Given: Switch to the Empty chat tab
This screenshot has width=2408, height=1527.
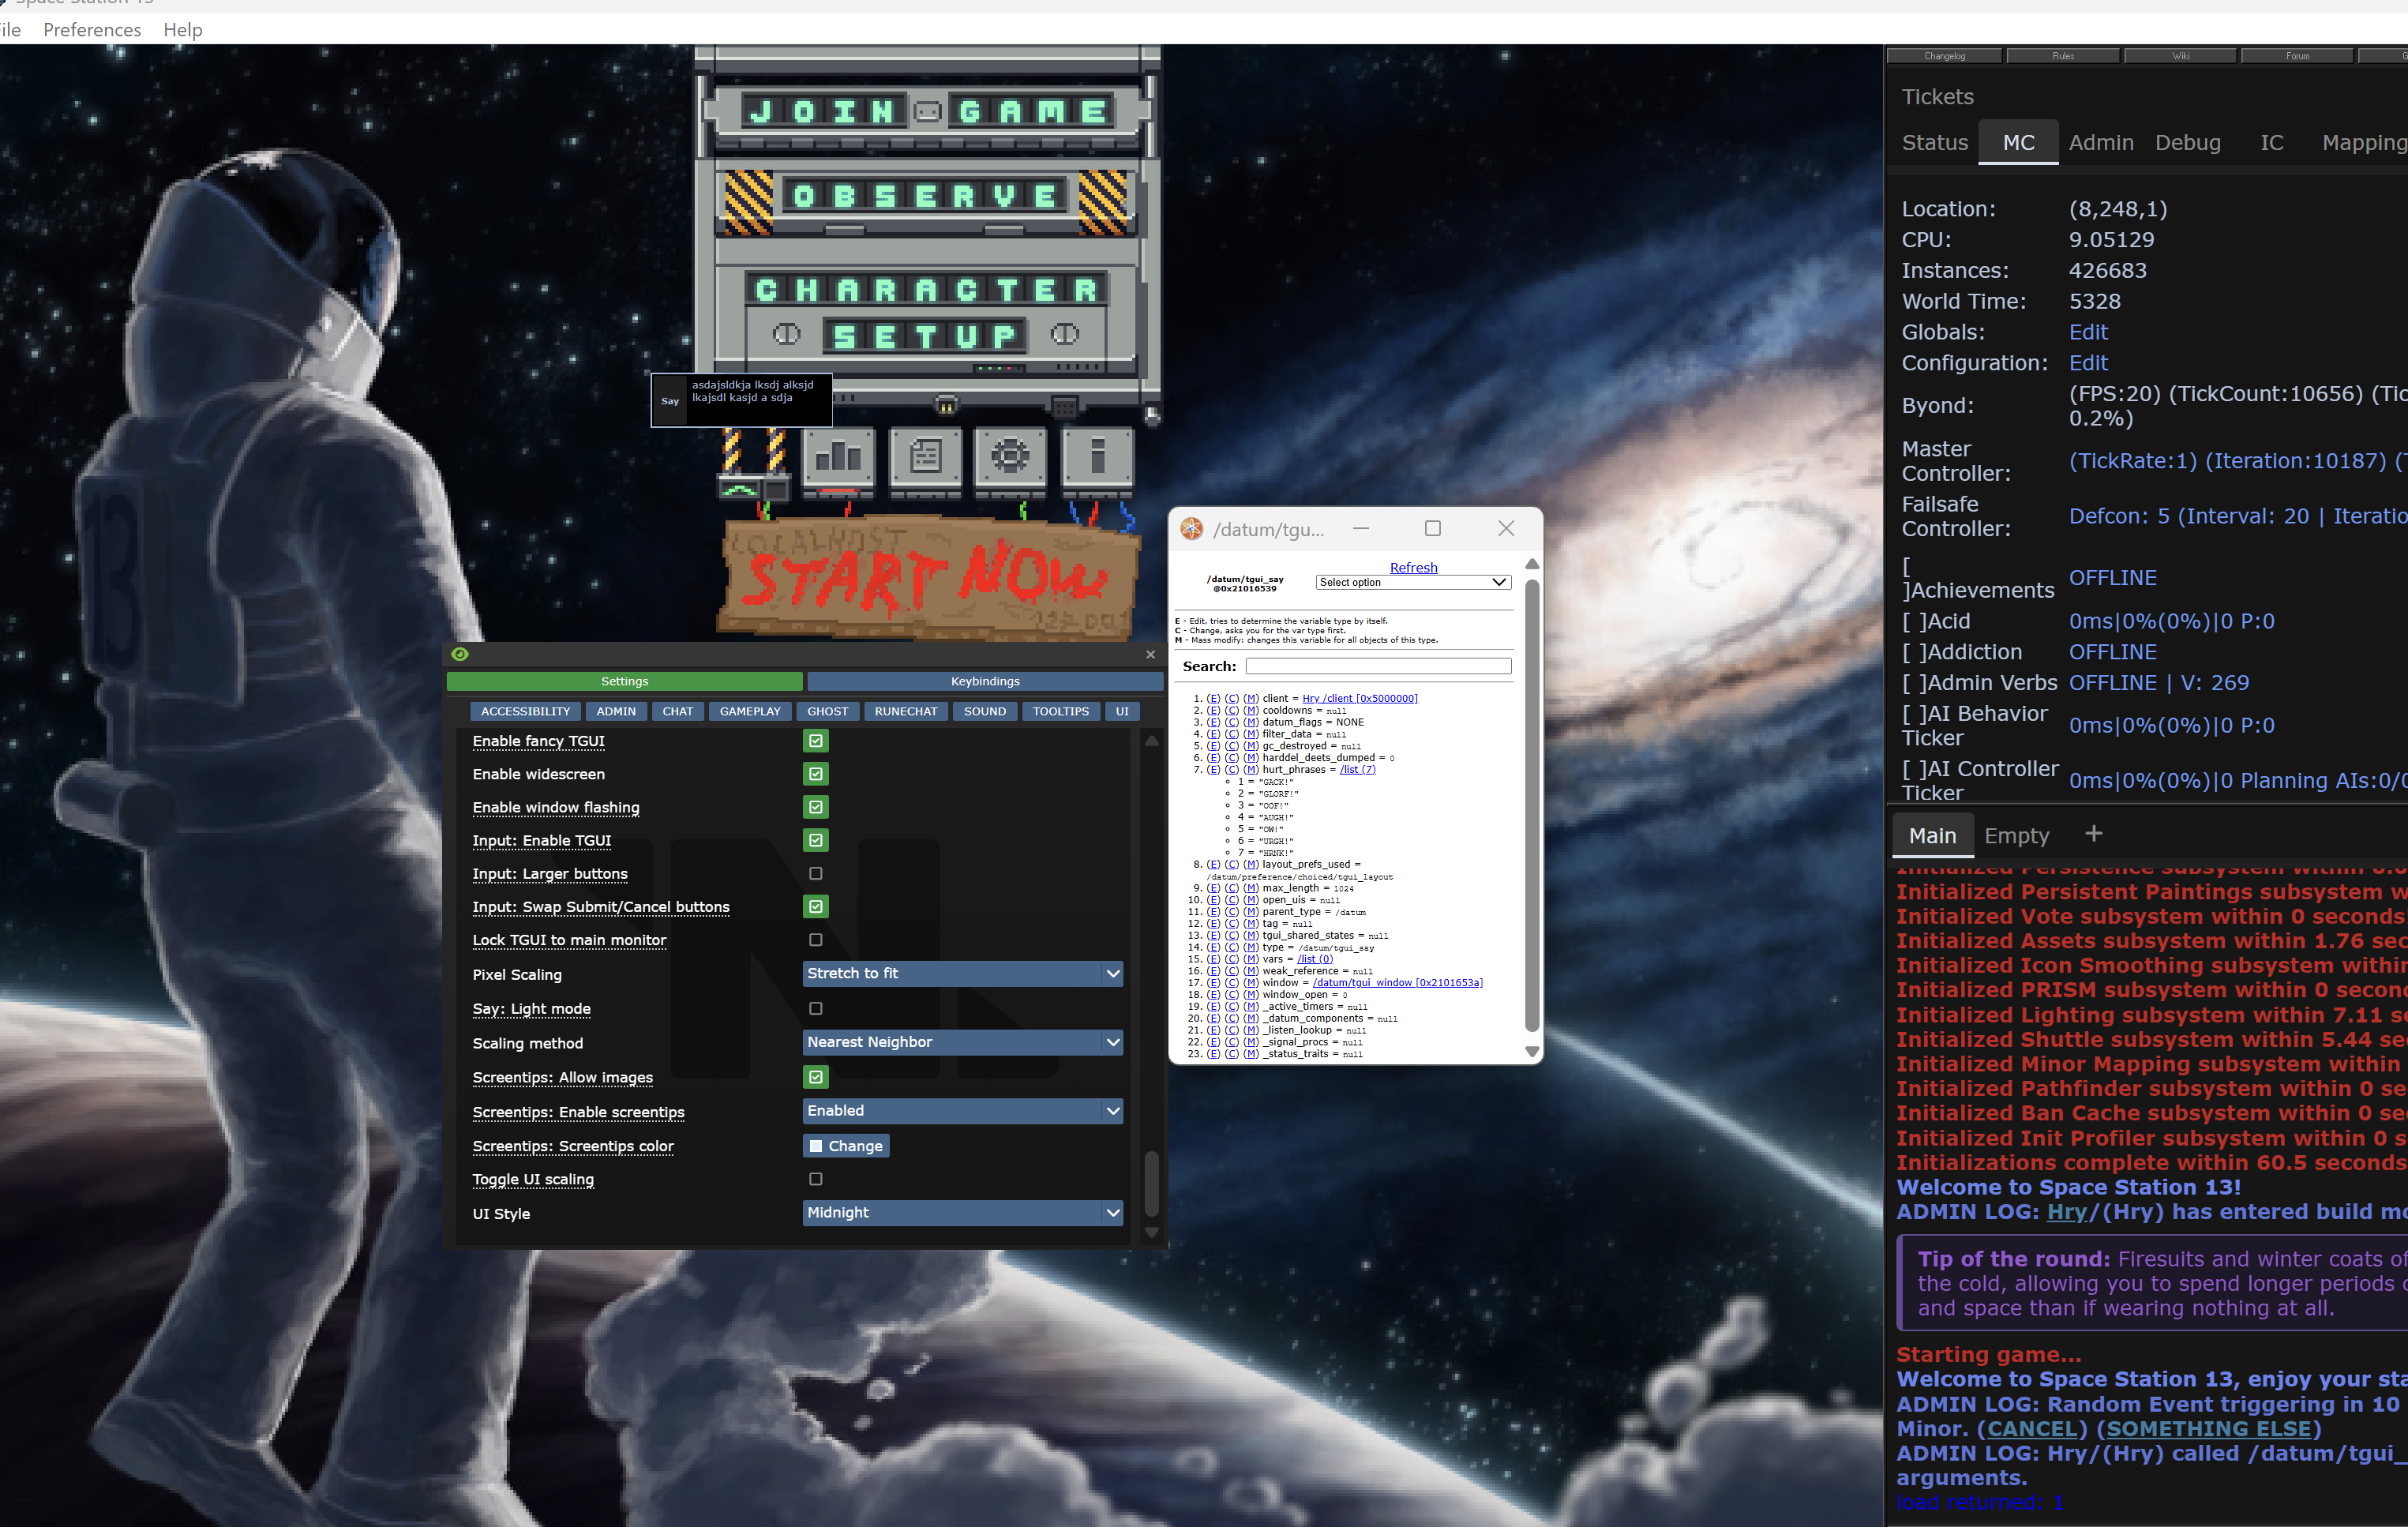Looking at the screenshot, I should [2016, 835].
